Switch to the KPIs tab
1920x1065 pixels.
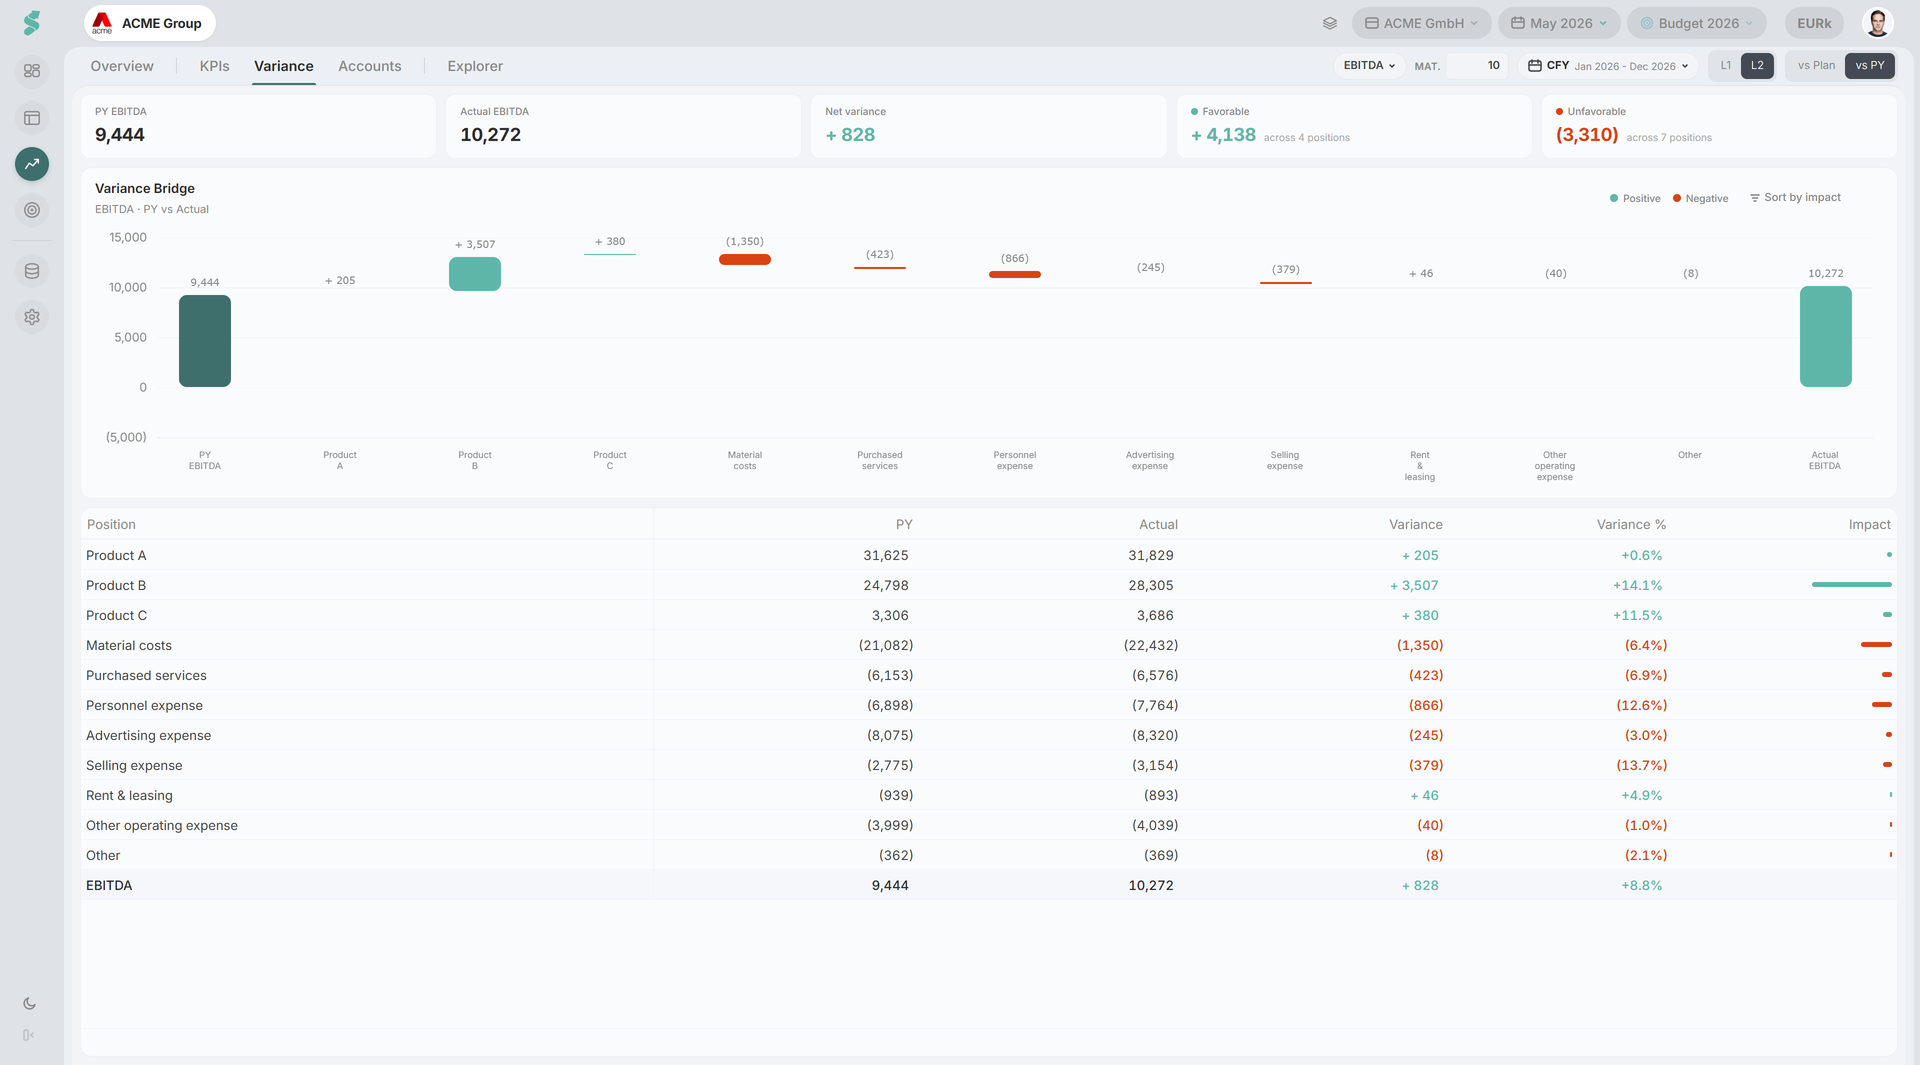tap(214, 66)
